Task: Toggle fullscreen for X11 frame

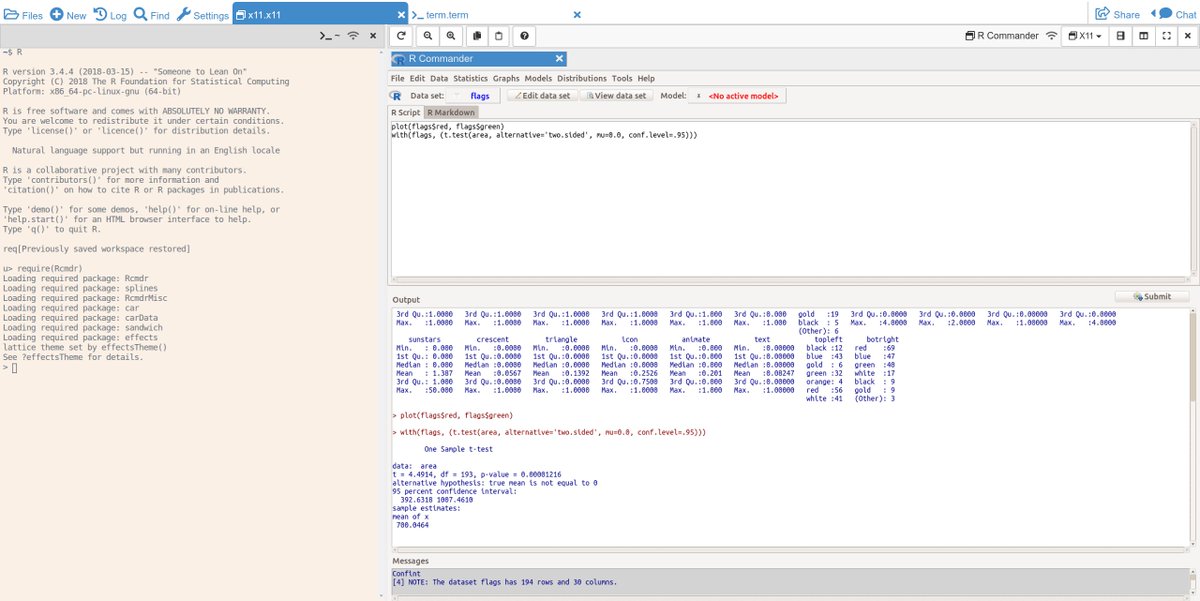Action: pyautogui.click(x=1166, y=36)
